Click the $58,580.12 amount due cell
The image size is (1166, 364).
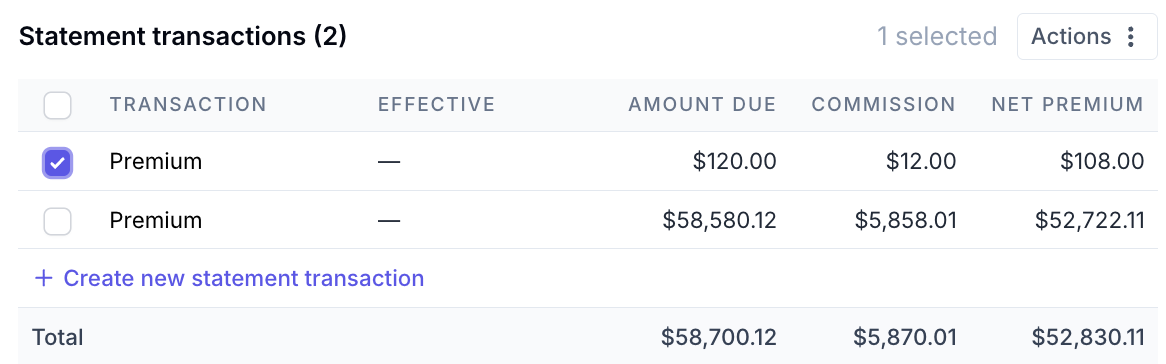(x=719, y=220)
